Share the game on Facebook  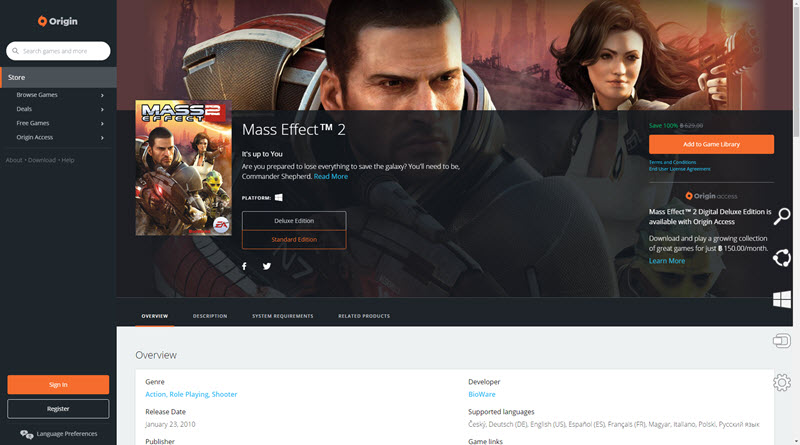(x=244, y=266)
